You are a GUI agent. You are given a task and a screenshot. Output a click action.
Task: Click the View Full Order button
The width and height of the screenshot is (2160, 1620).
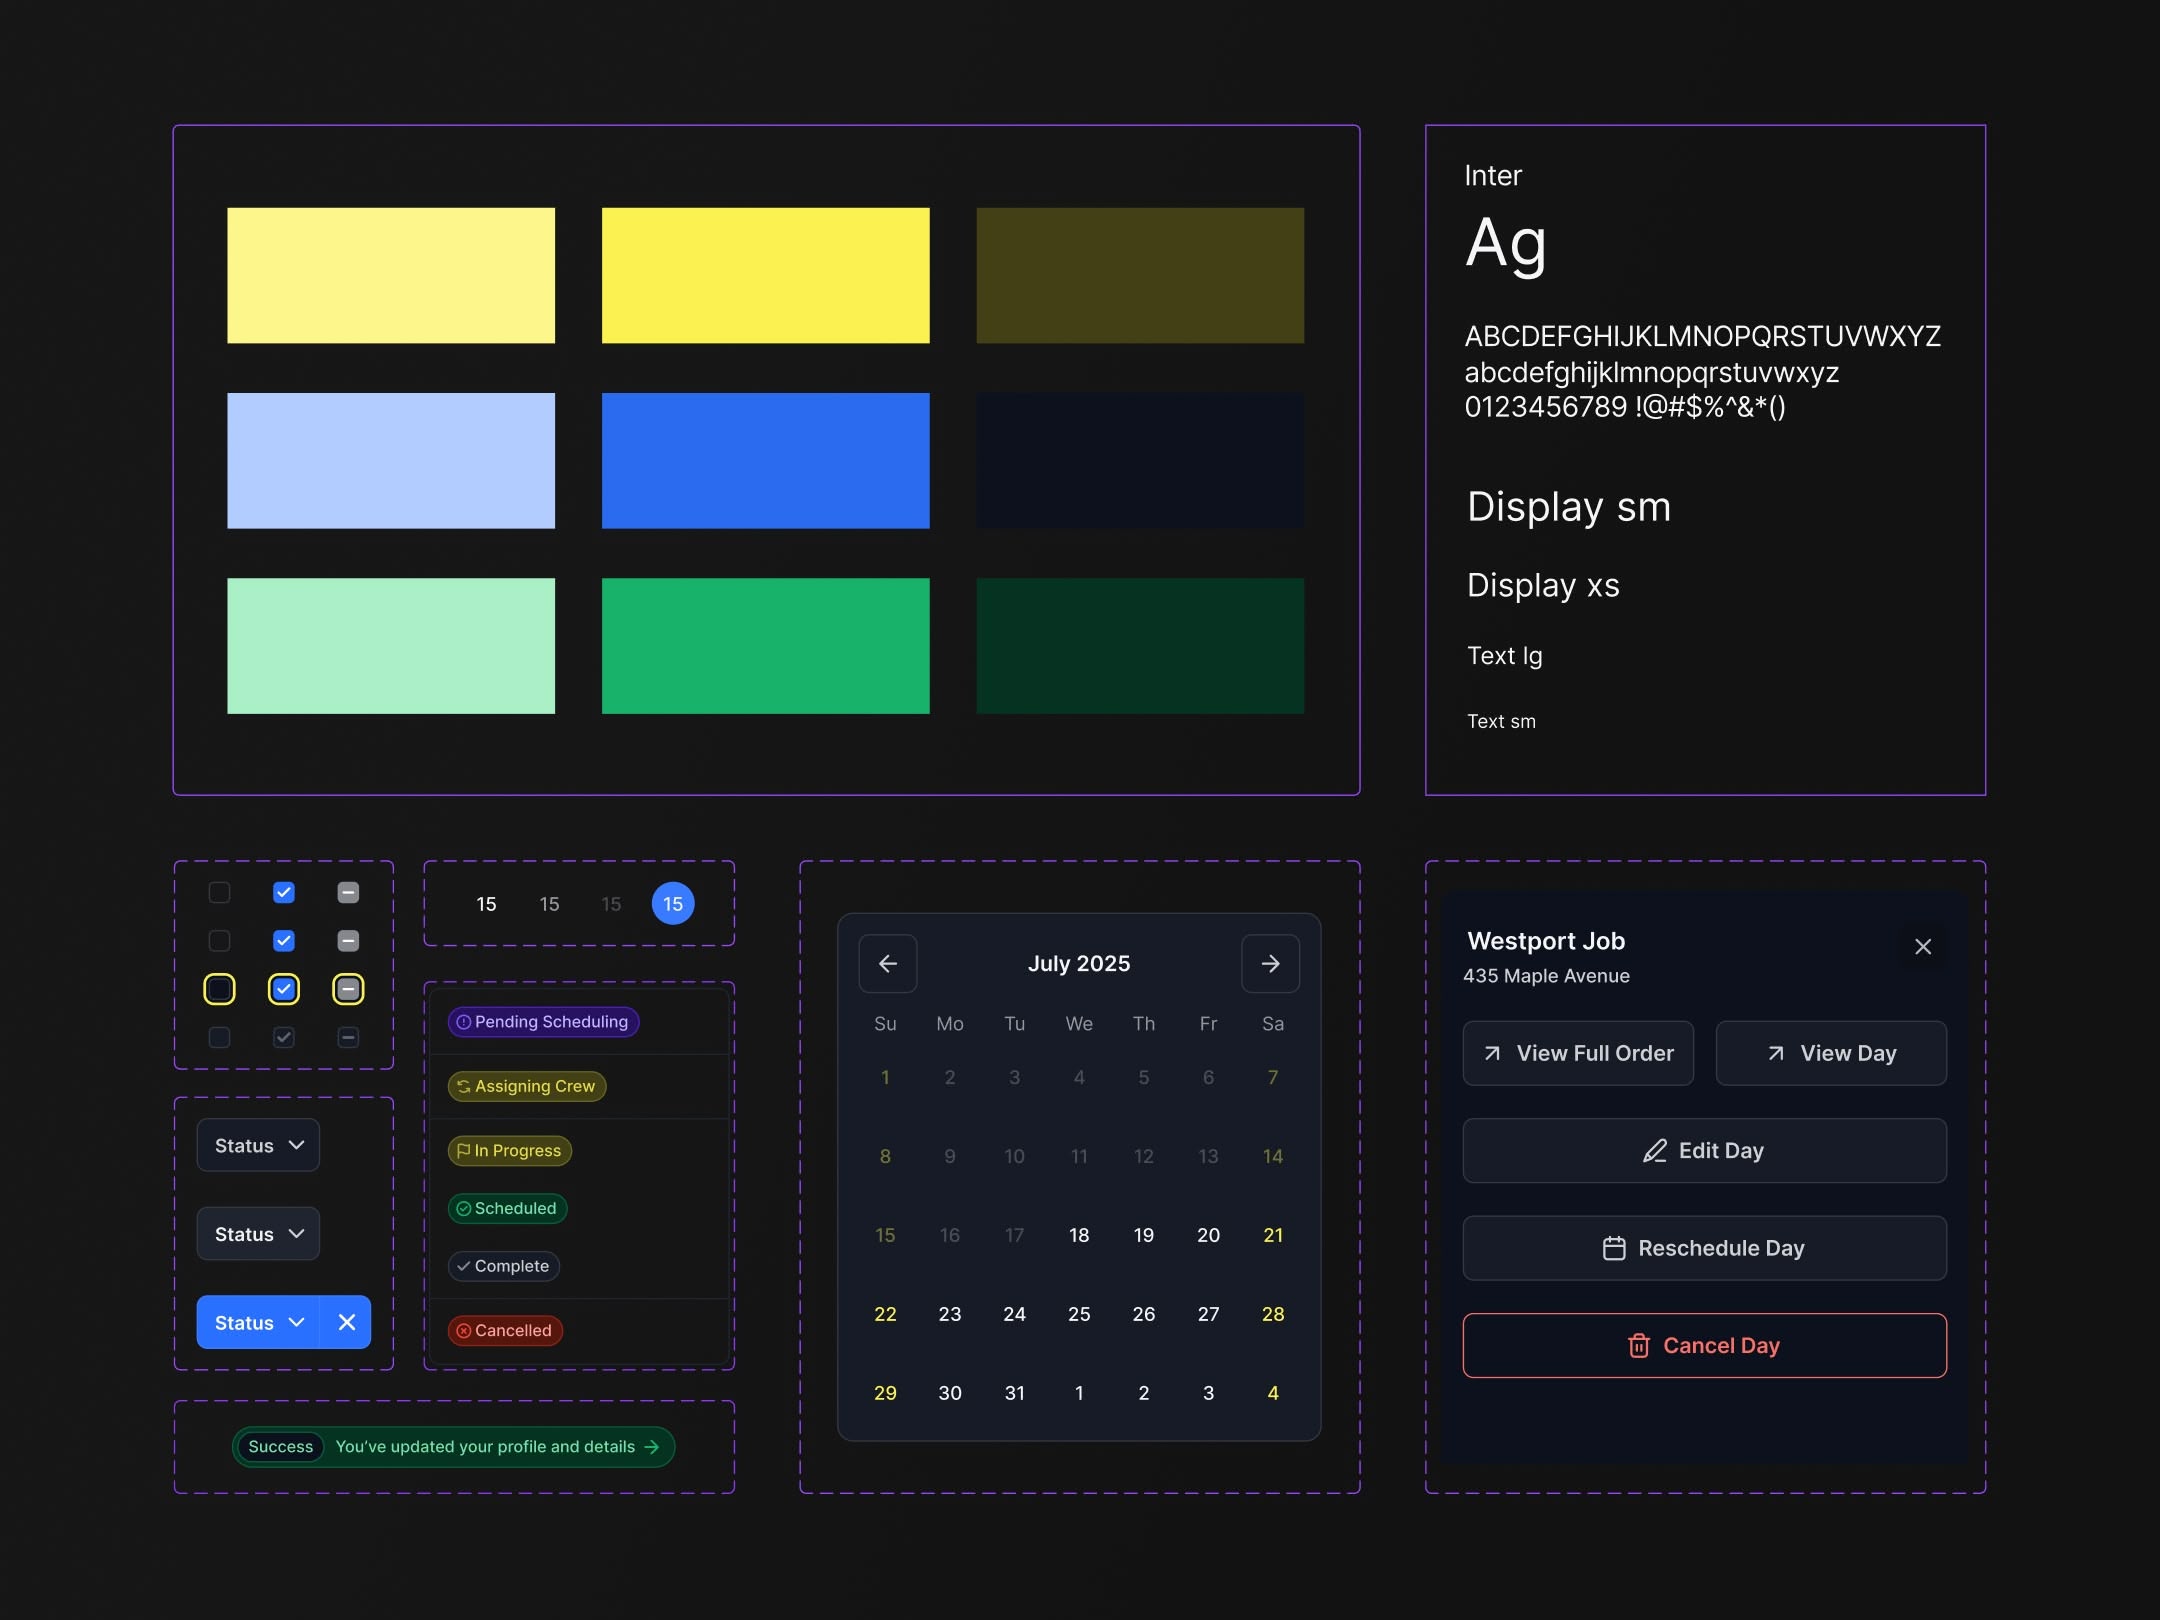pyautogui.click(x=1577, y=1052)
